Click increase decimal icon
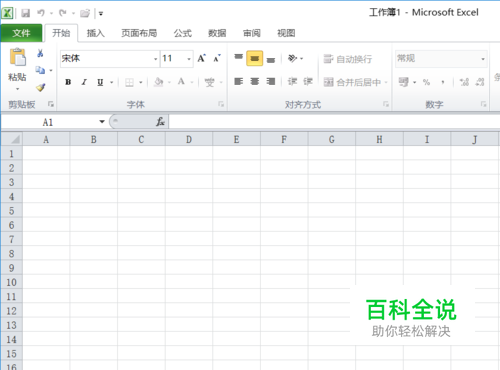The width and height of the screenshot is (500, 370). [x=464, y=82]
